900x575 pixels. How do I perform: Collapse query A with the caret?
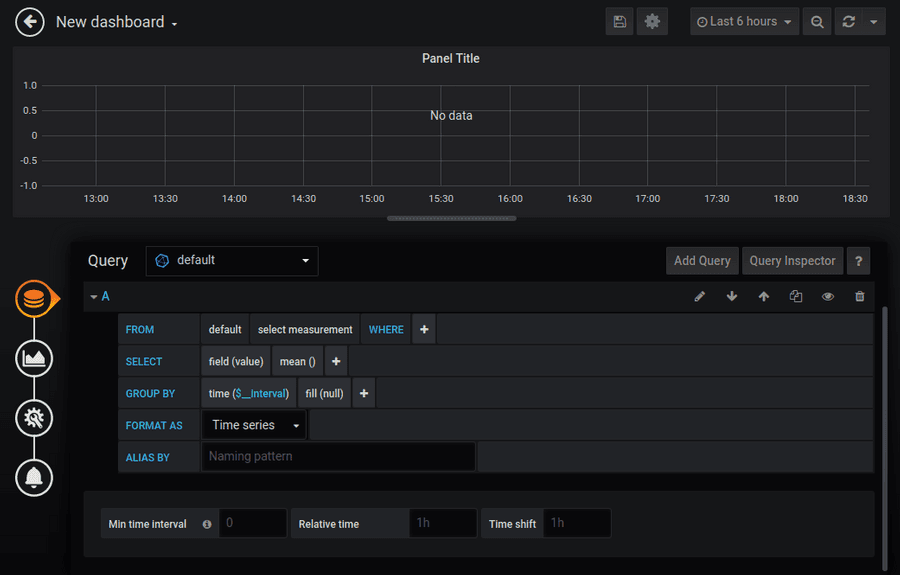pos(94,297)
